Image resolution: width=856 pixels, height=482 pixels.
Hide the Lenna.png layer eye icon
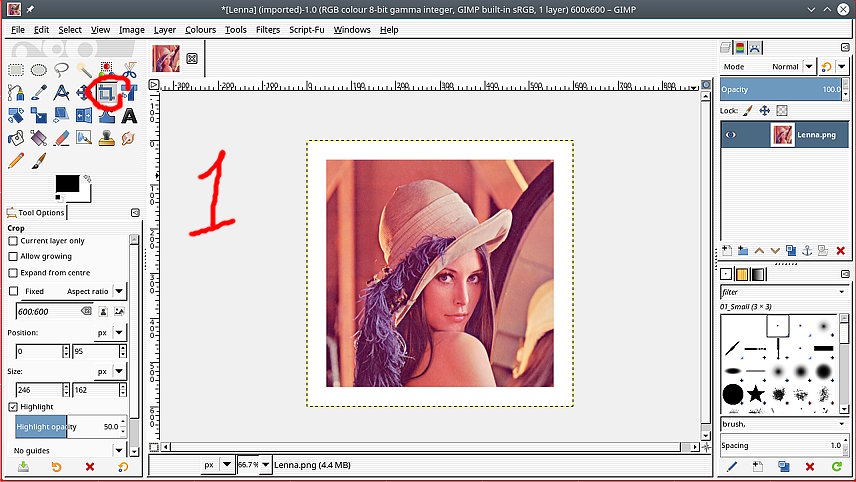coord(730,135)
